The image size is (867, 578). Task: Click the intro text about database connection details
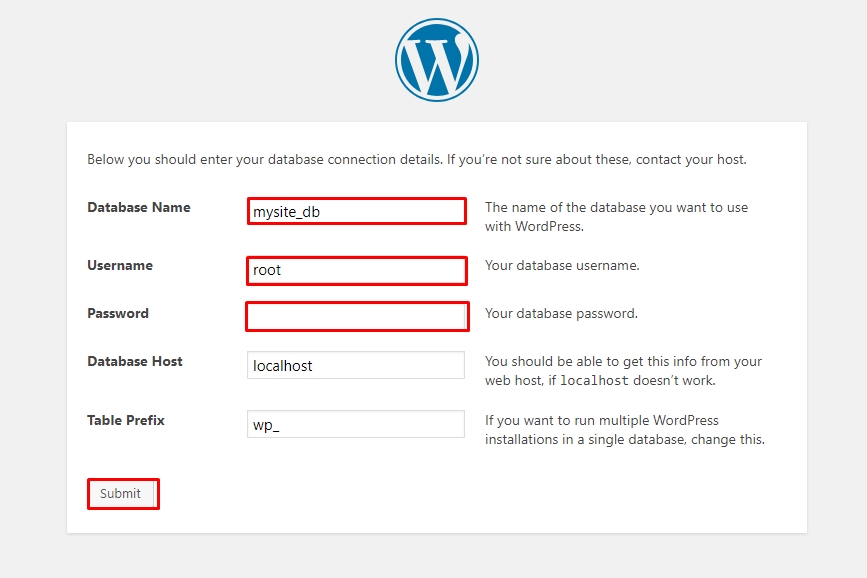[x=417, y=159]
